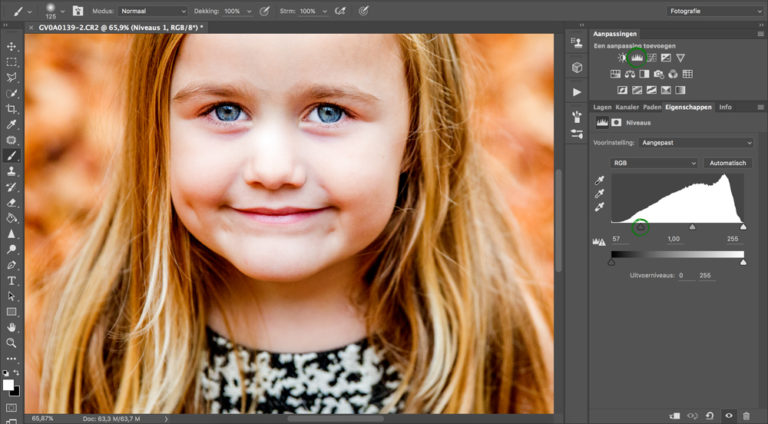Add a Brightness/Contrast adjustment
Image resolution: width=768 pixels, height=424 pixels.
tap(622, 58)
